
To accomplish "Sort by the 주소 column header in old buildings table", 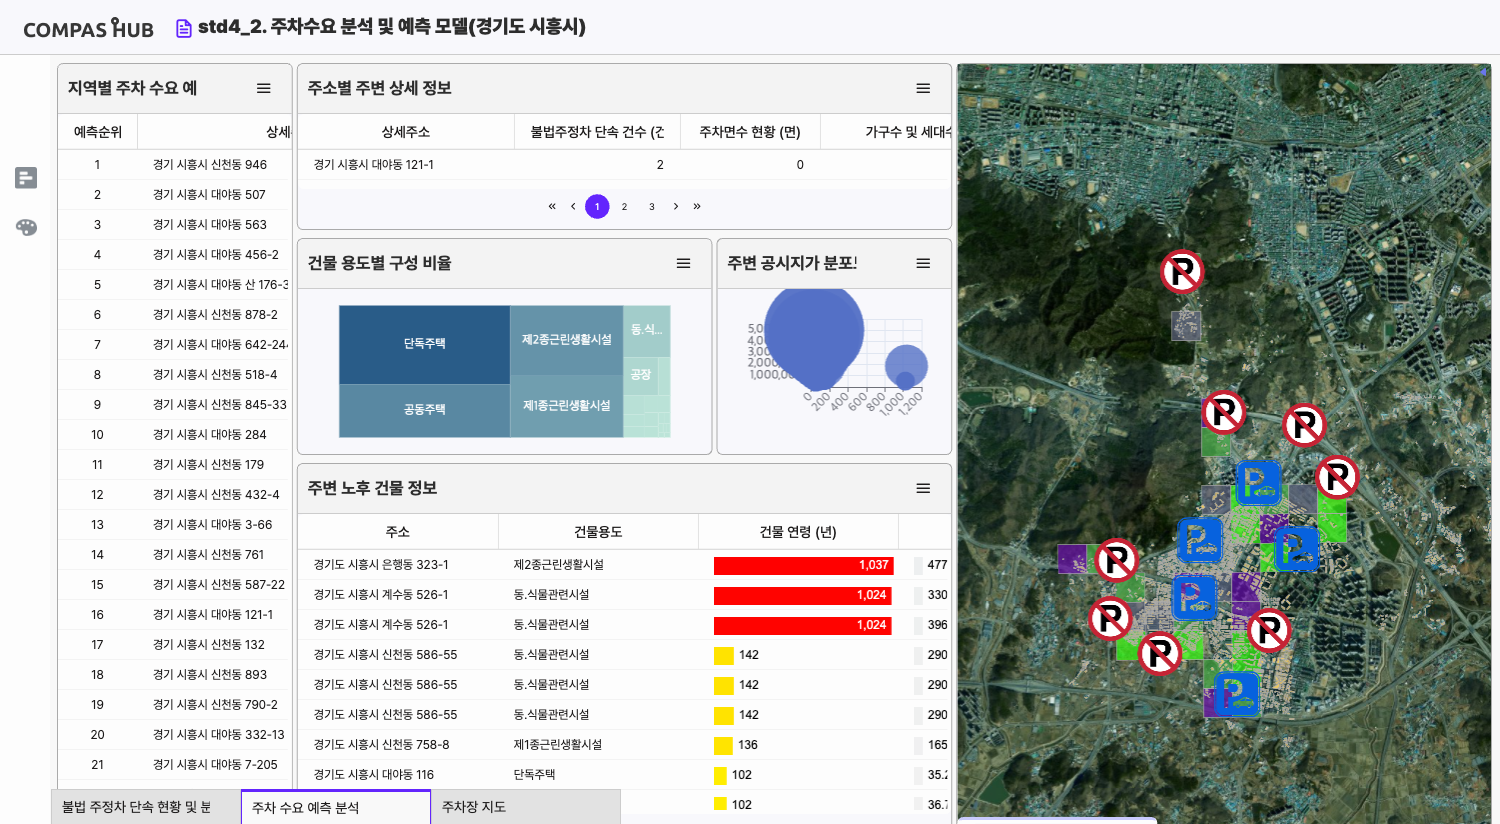I will point(398,531).
